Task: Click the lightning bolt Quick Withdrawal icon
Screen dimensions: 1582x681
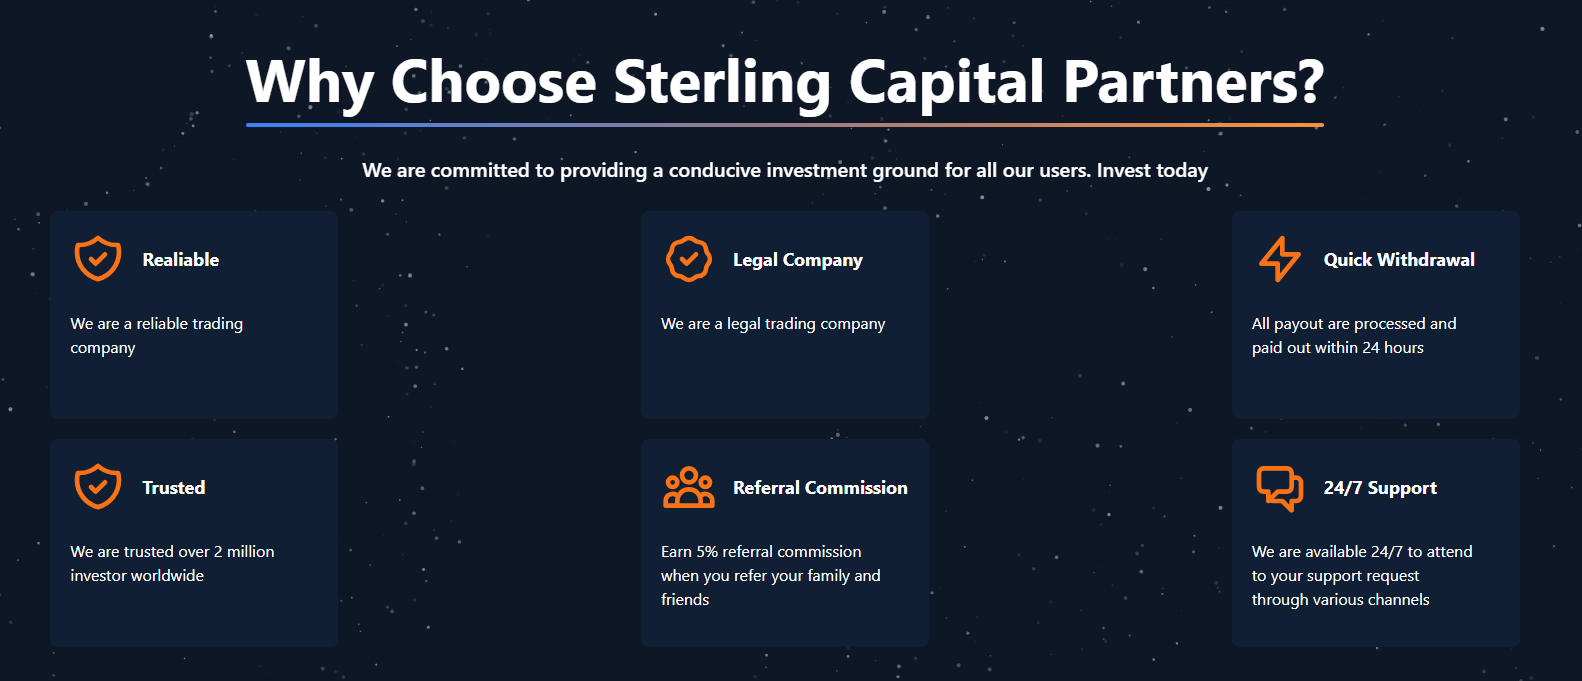Action: point(1279,259)
